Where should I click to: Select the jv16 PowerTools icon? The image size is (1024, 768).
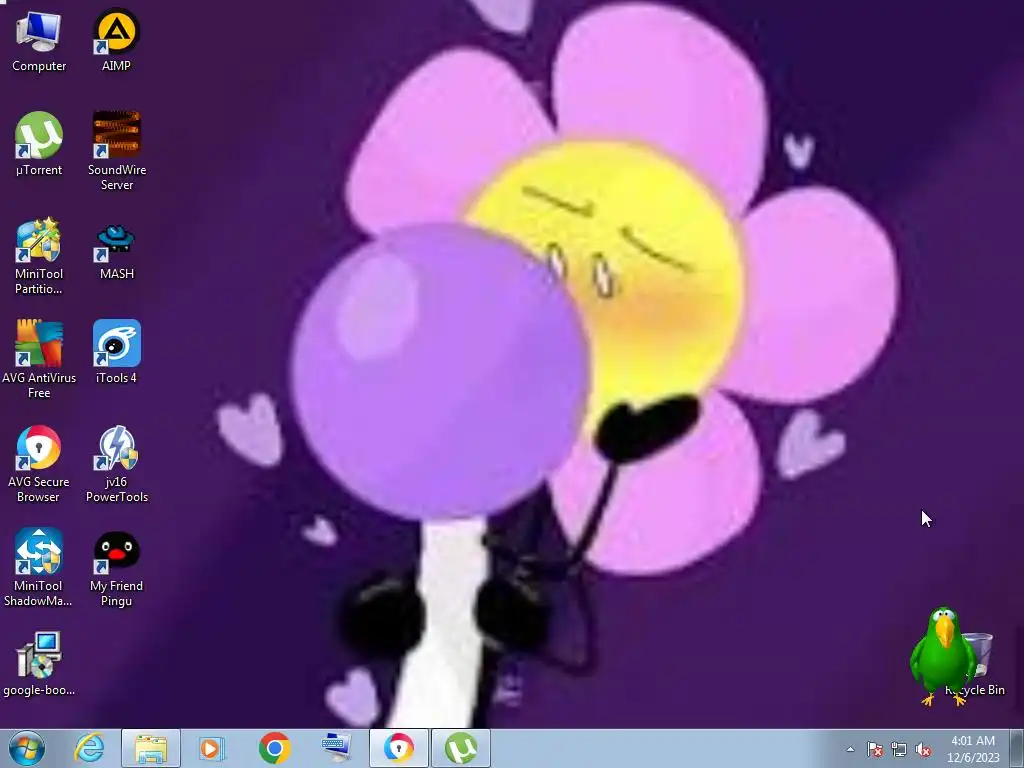point(116,464)
